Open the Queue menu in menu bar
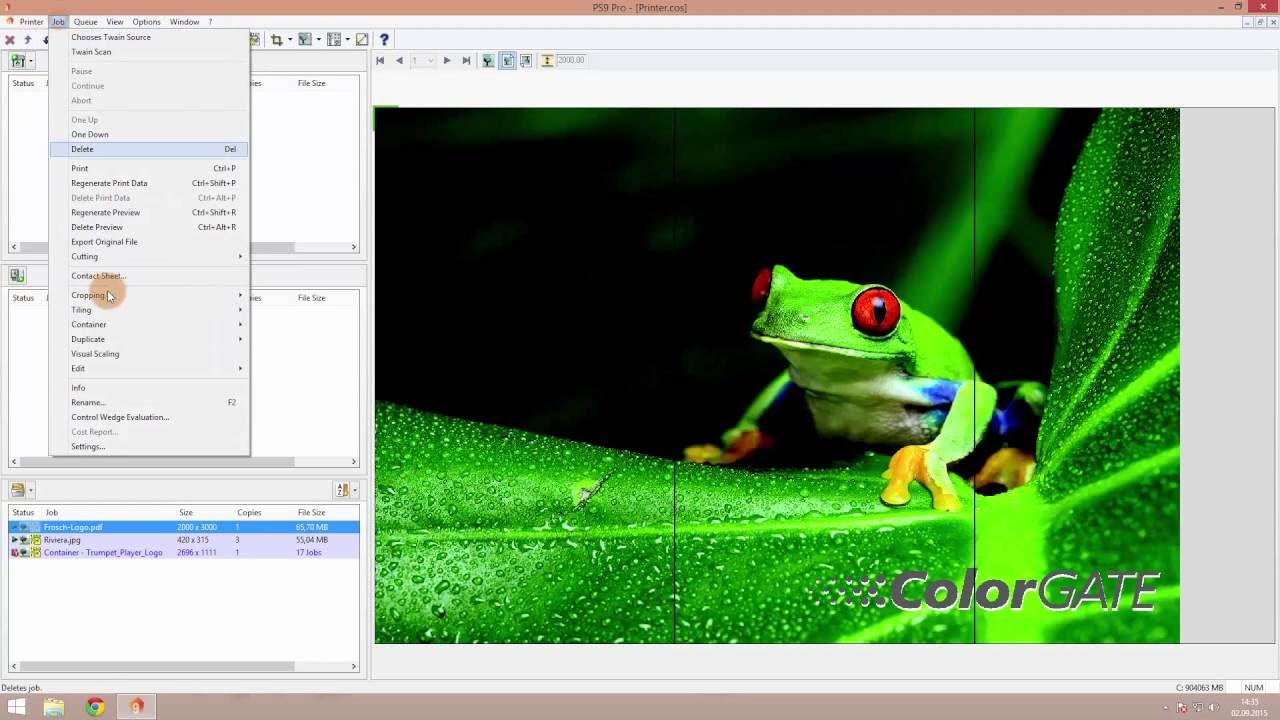The width and height of the screenshot is (1280, 720). click(85, 21)
